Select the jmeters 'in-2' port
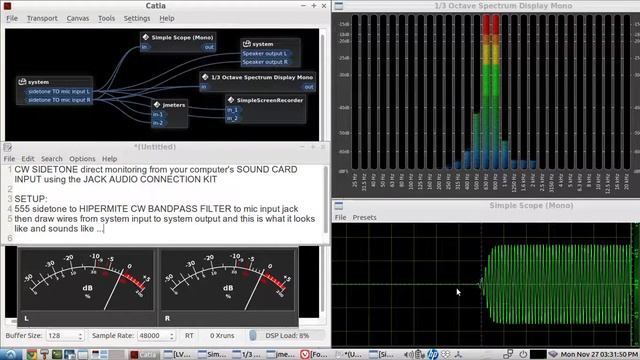 [x=158, y=123]
